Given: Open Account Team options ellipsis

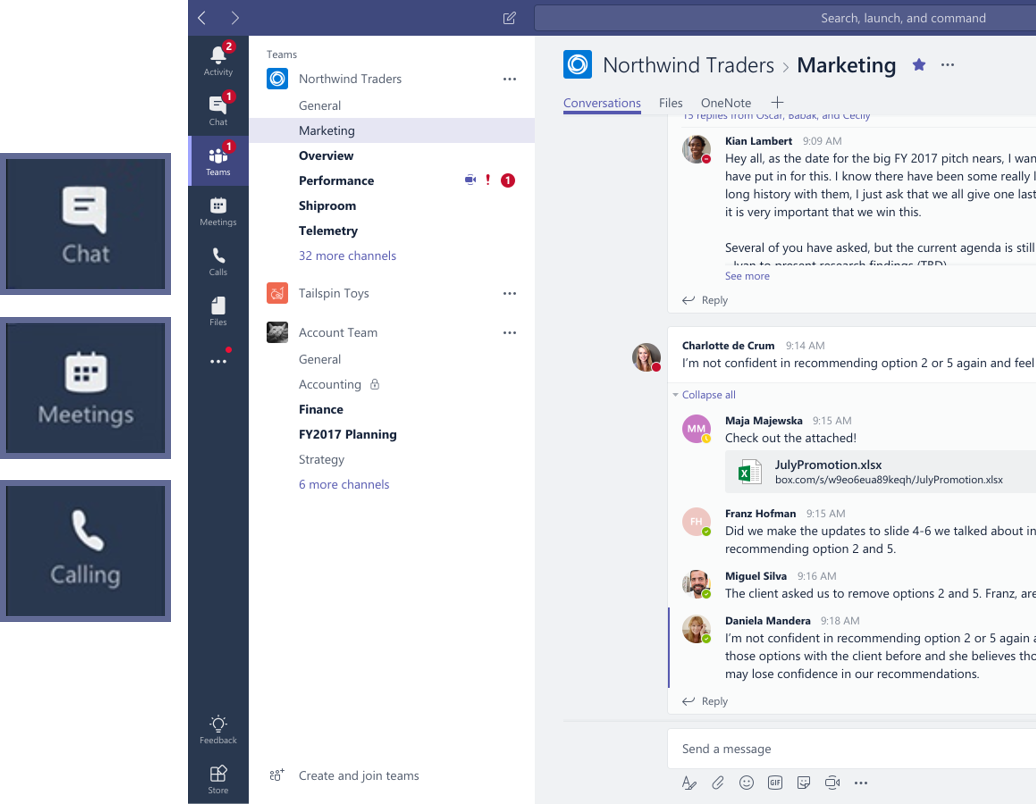Looking at the screenshot, I should pos(509,333).
